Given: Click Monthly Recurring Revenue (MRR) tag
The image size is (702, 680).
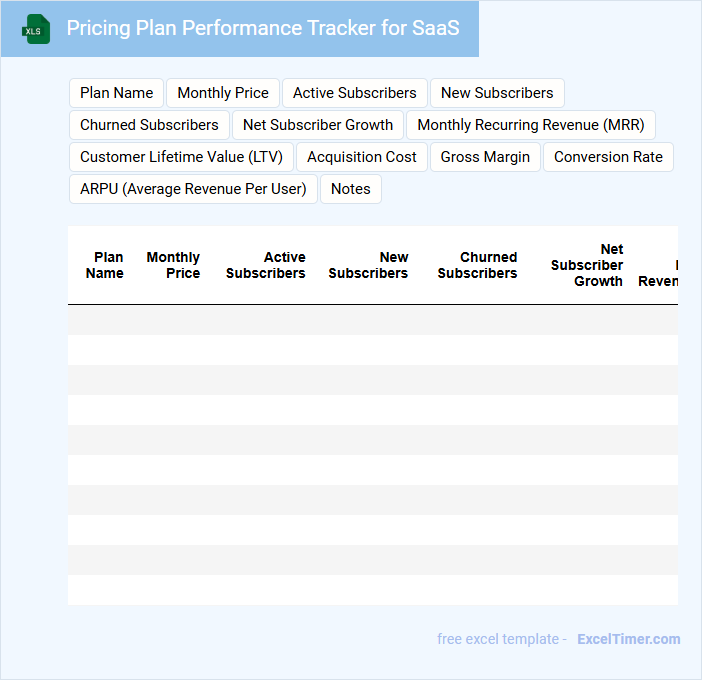Looking at the screenshot, I should 531,125.
